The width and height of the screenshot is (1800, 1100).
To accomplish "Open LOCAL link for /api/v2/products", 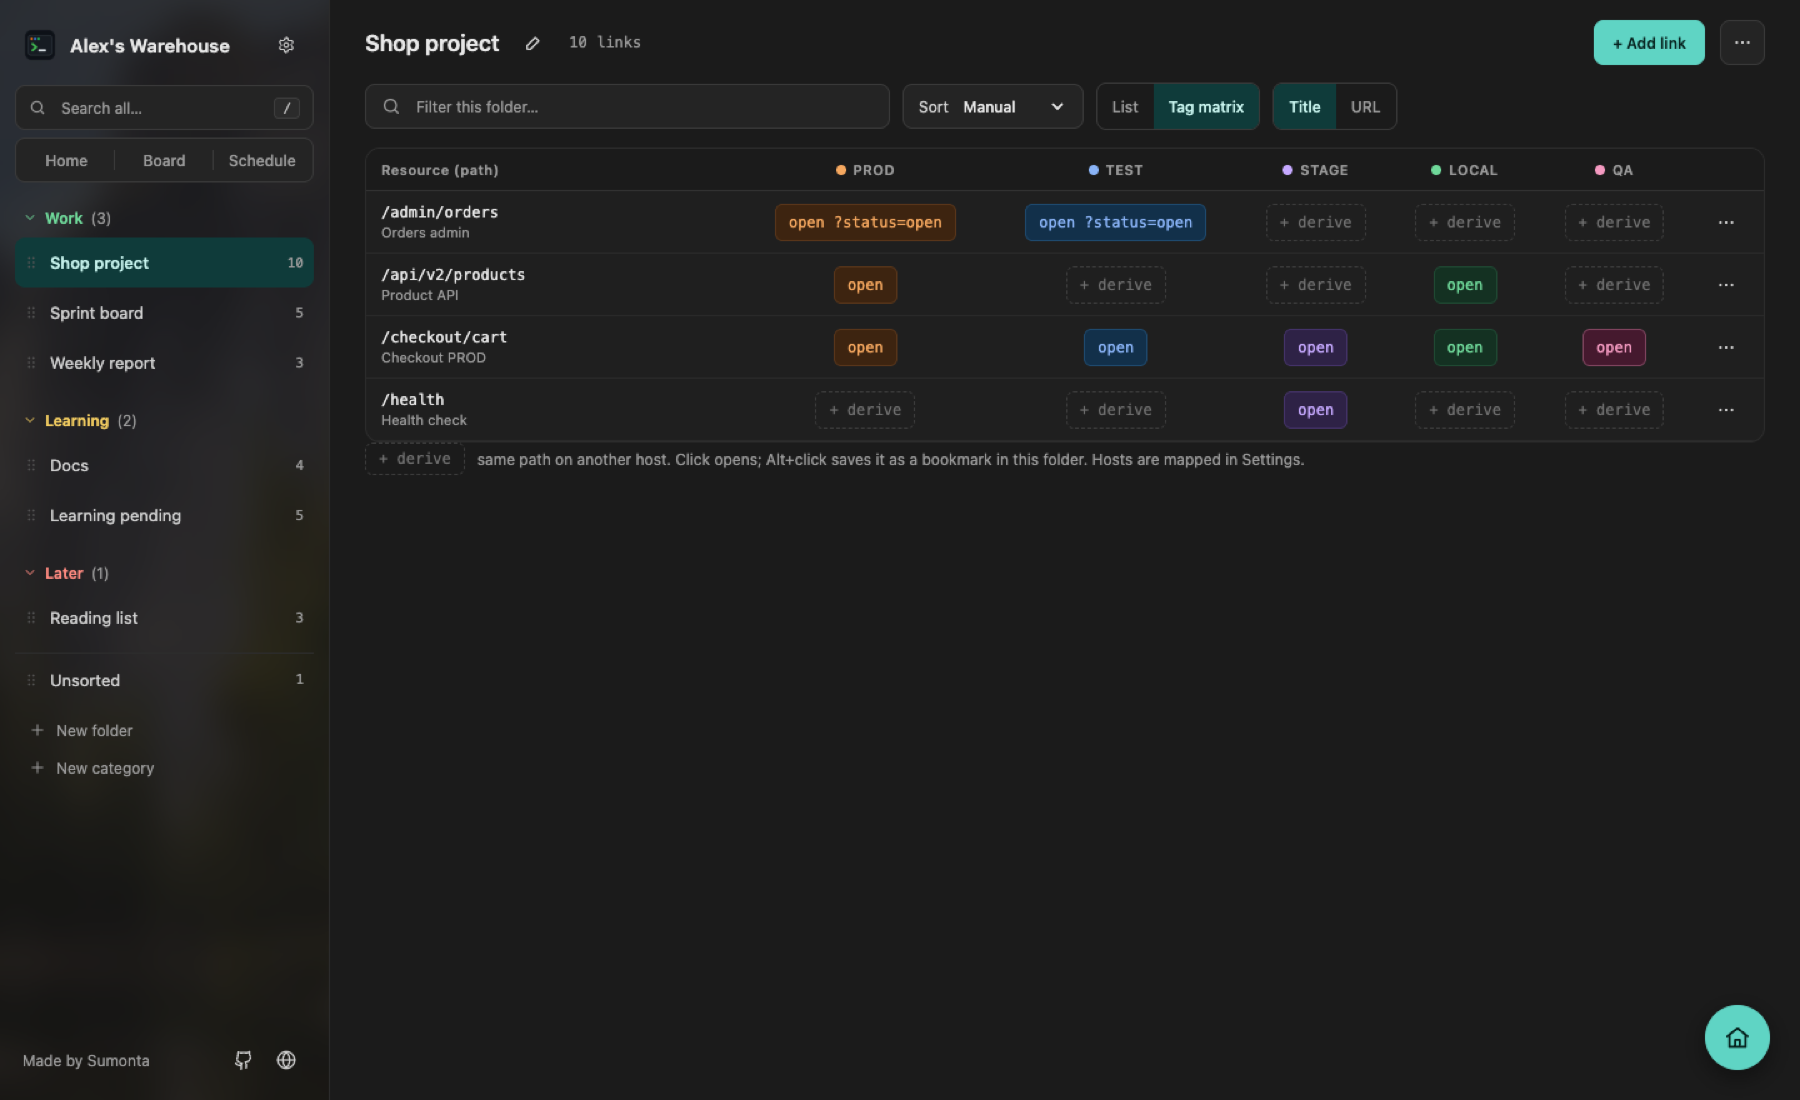I will 1464,285.
